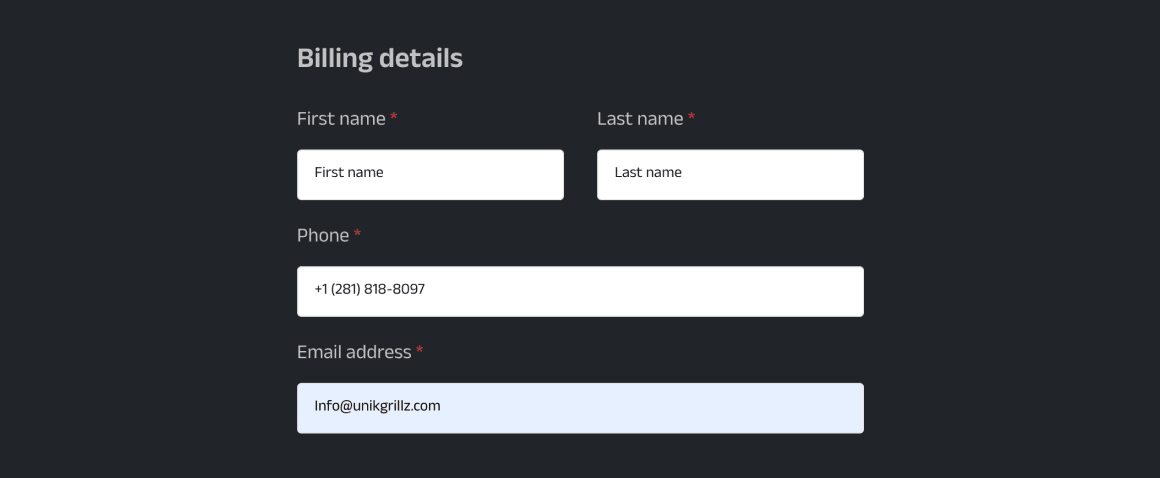Image resolution: width=1160 pixels, height=478 pixels.
Task: Focus the Last name input field
Action: tap(730, 175)
